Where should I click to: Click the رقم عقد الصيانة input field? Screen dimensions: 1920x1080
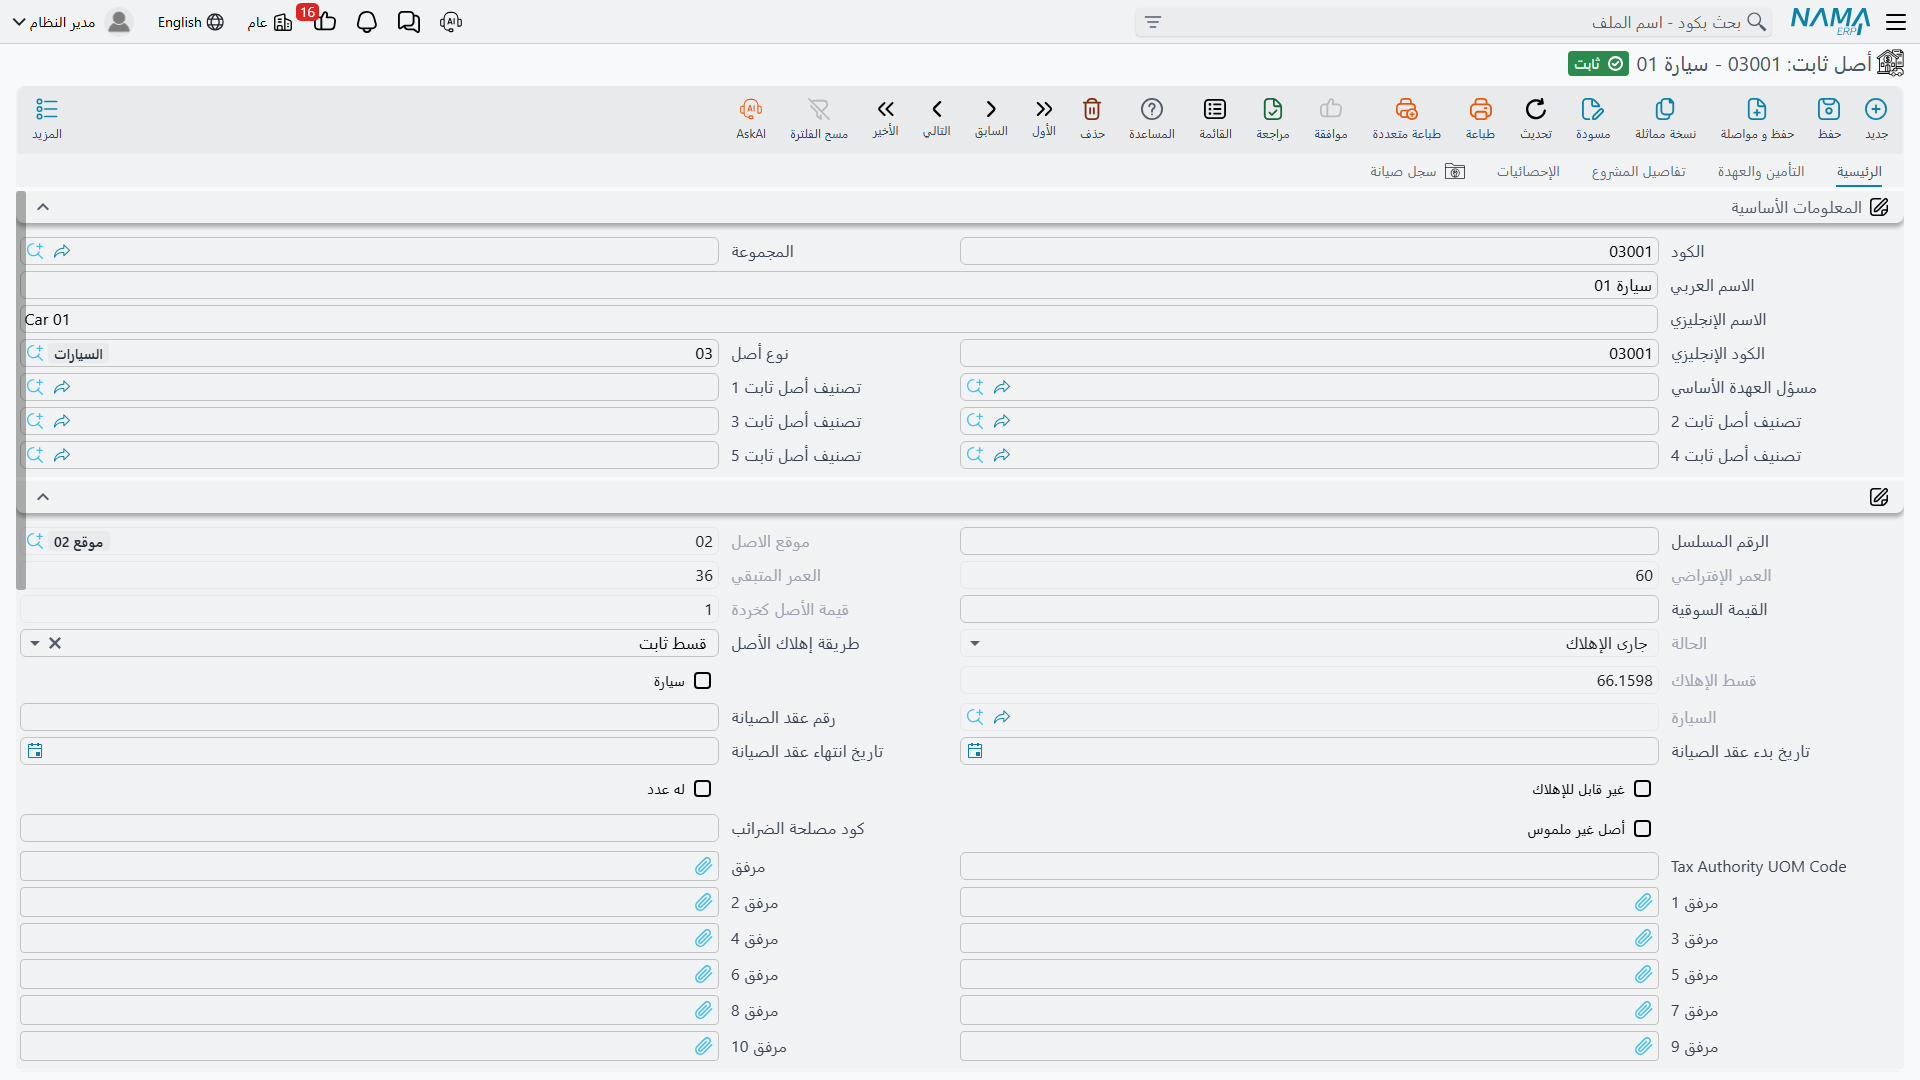click(369, 718)
